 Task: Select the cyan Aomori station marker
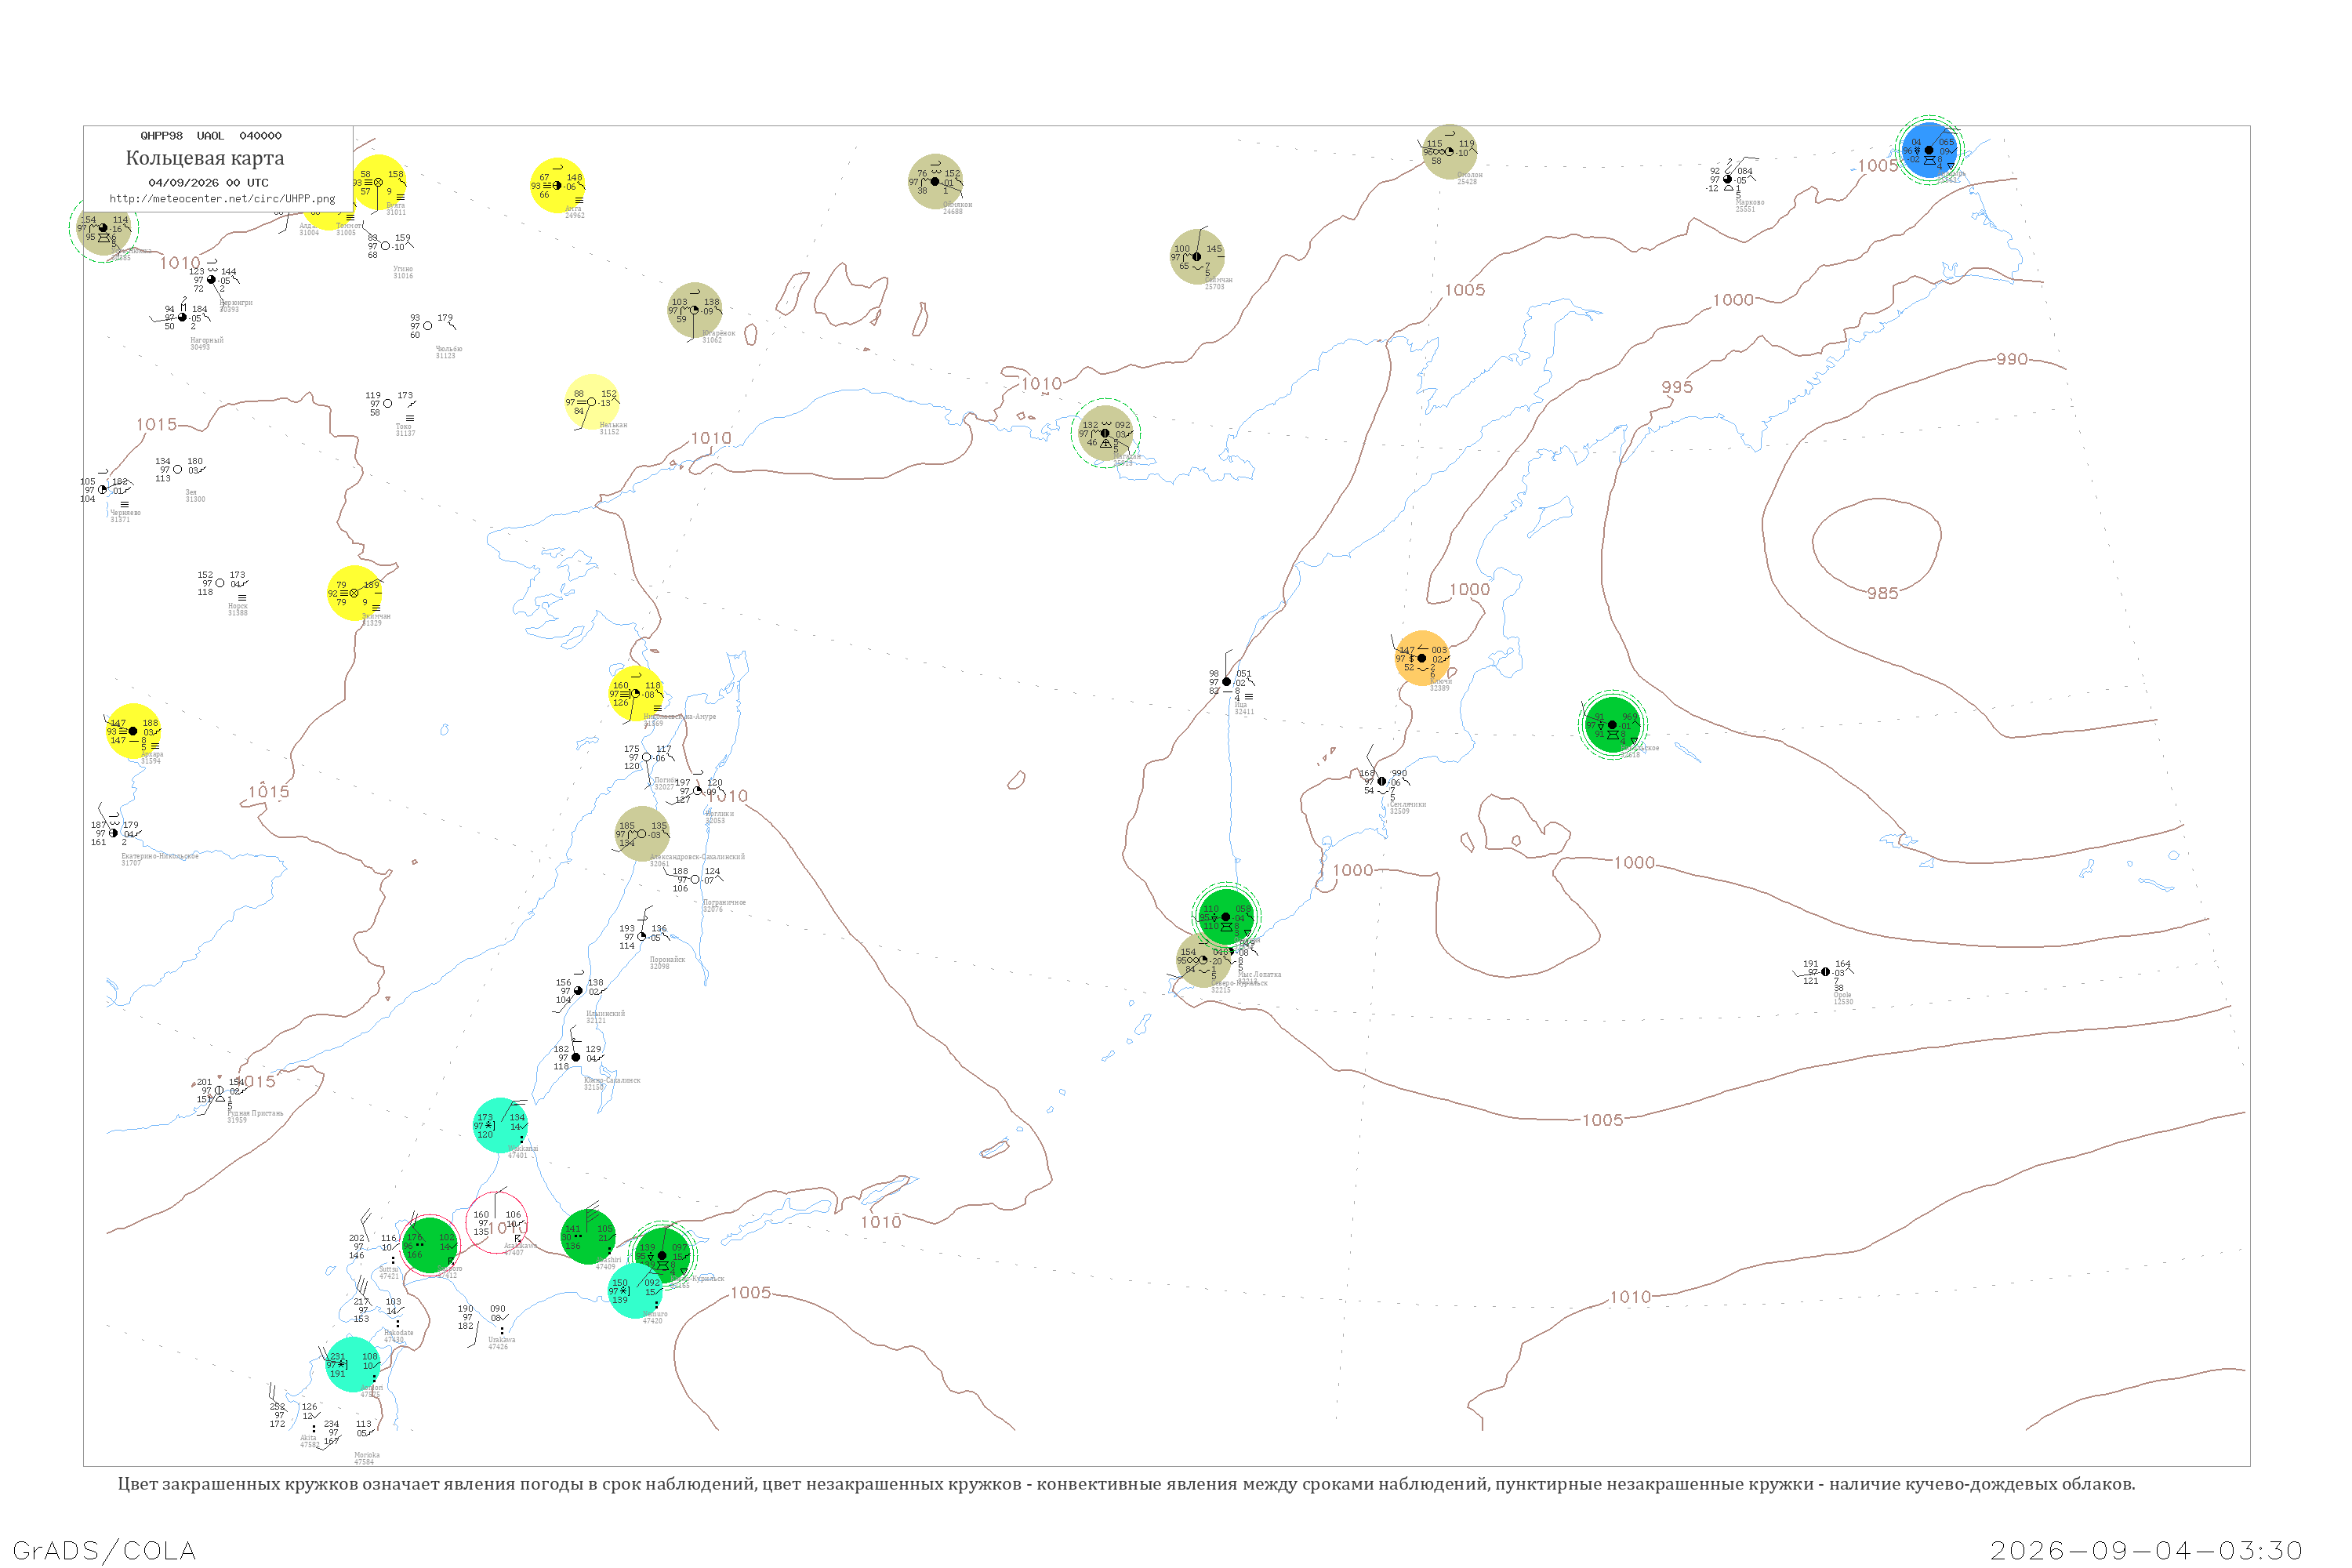tap(353, 1364)
